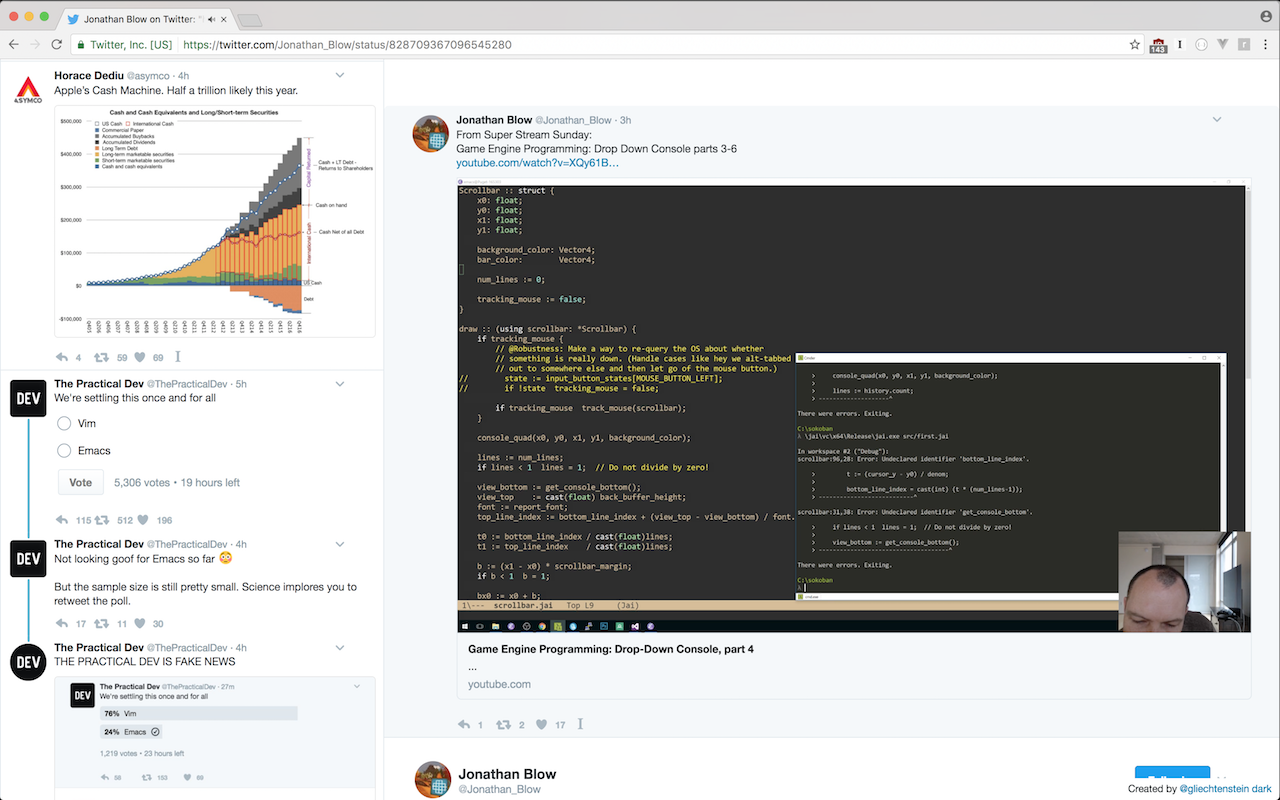Click the Vote button
The image size is (1280, 800).
(x=81, y=482)
